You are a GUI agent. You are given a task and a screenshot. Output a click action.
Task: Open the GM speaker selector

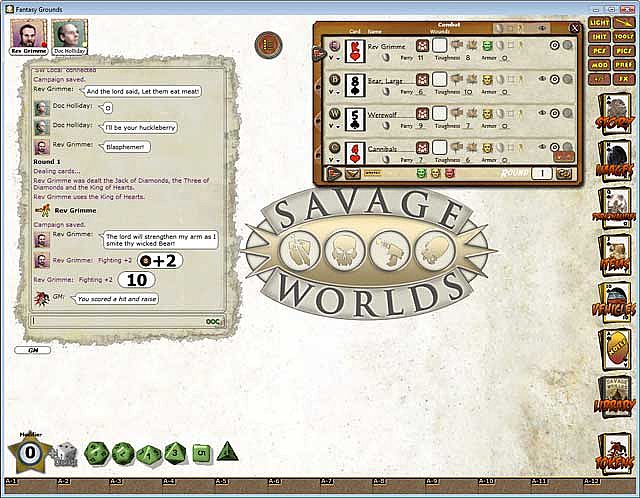click(x=33, y=350)
